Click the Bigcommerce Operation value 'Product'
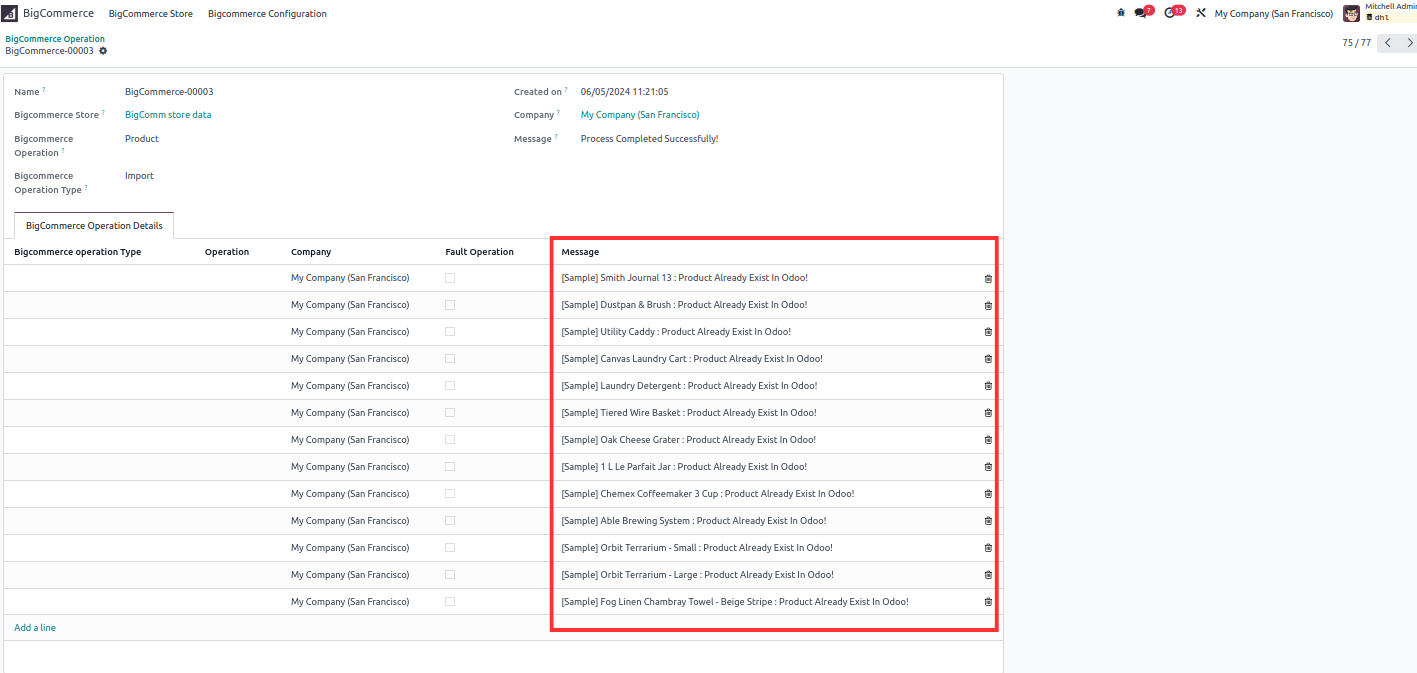This screenshot has width=1417, height=673. (x=142, y=139)
